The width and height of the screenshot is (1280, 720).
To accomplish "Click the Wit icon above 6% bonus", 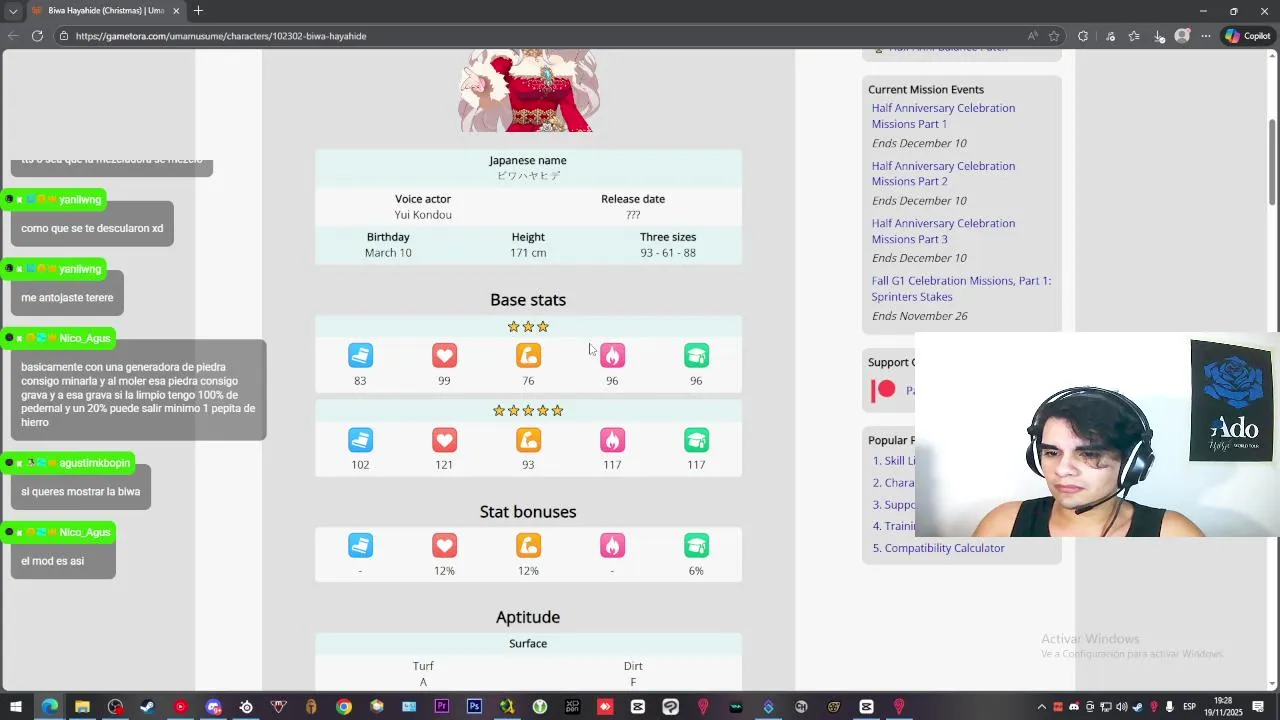I will pyautogui.click(x=696, y=545).
